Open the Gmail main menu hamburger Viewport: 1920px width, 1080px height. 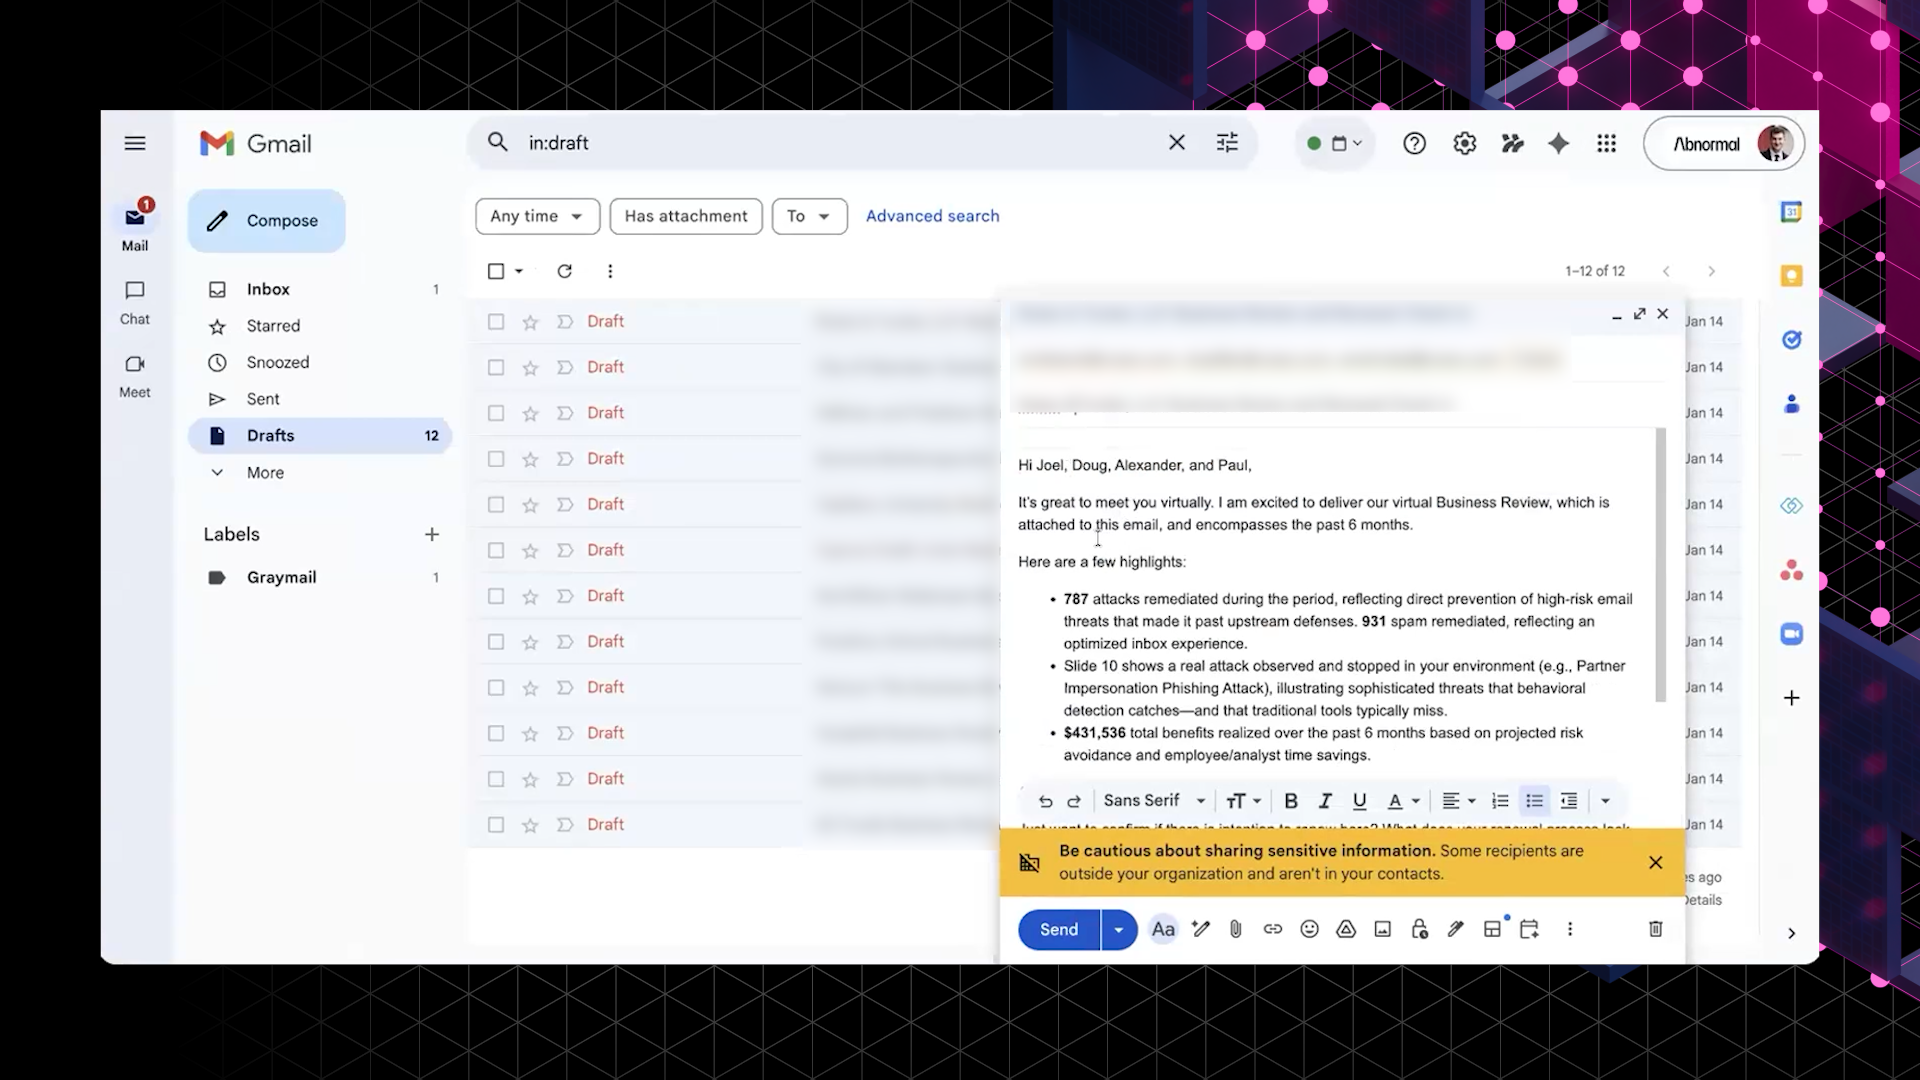[135, 143]
